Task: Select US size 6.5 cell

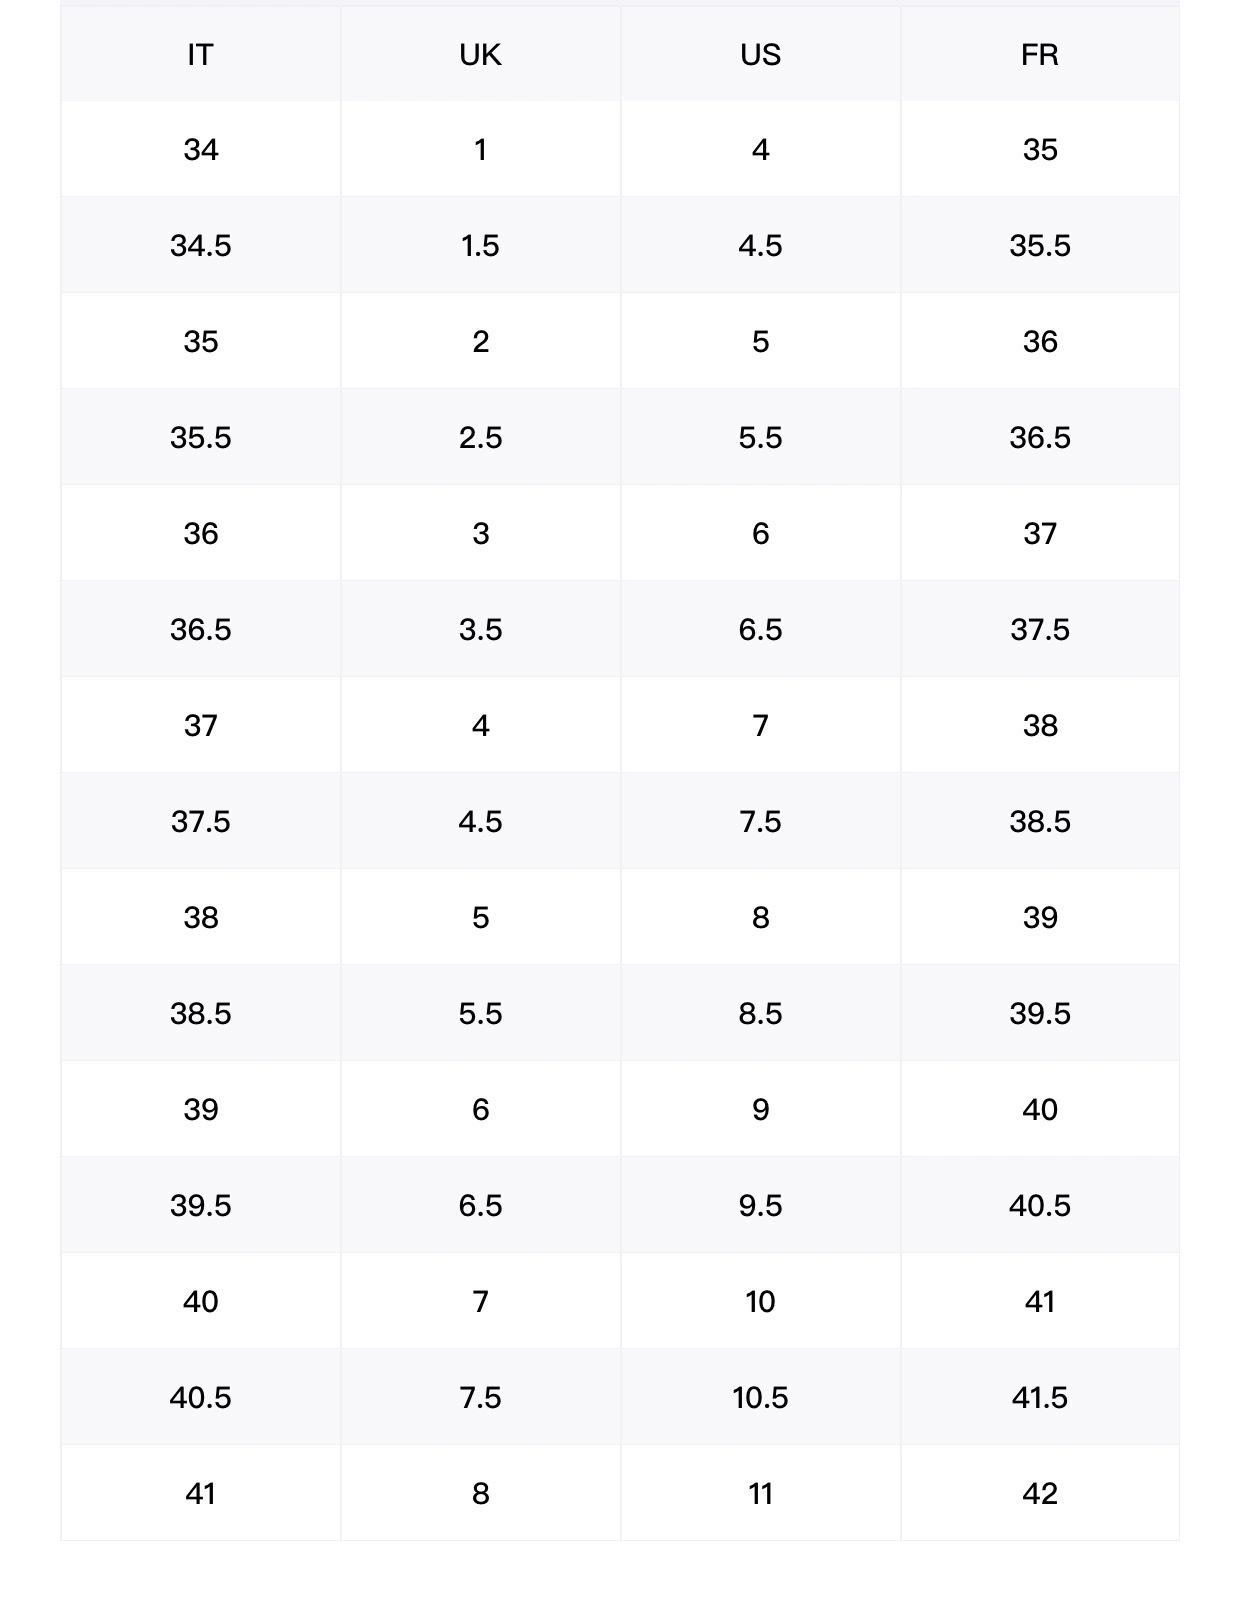Action: coord(760,630)
